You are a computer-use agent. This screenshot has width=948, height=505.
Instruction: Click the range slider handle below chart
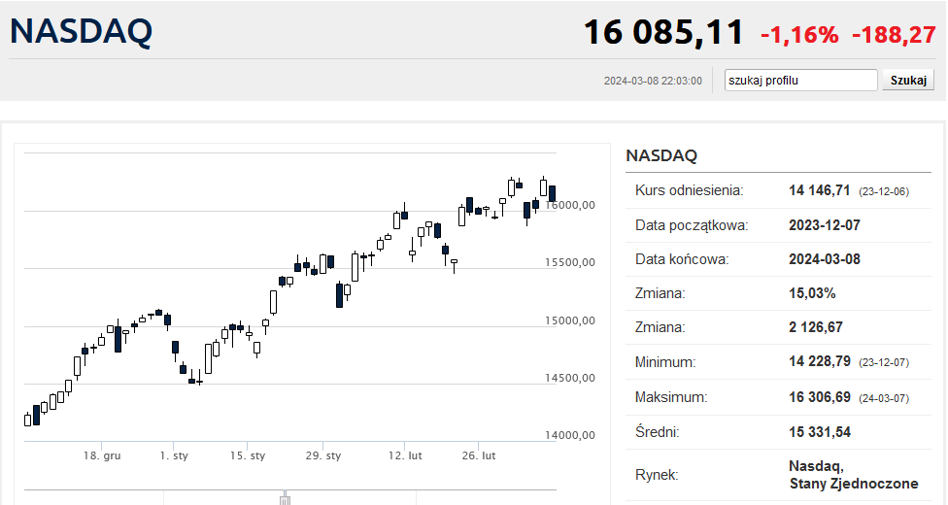click(x=285, y=499)
